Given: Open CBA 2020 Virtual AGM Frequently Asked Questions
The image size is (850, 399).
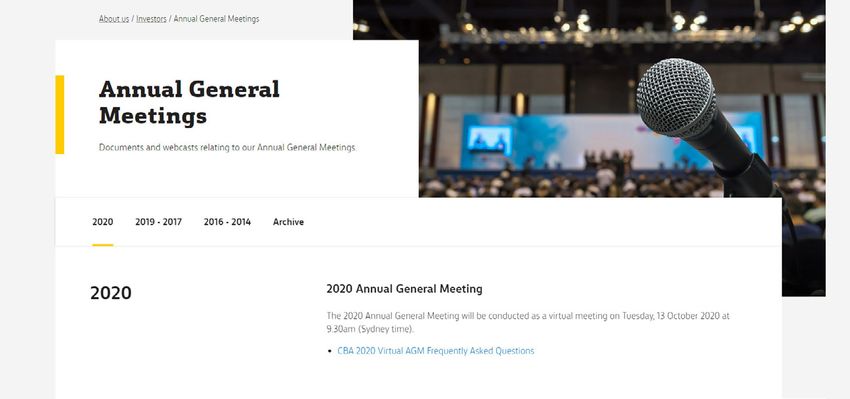Looking at the screenshot, I should tap(435, 351).
